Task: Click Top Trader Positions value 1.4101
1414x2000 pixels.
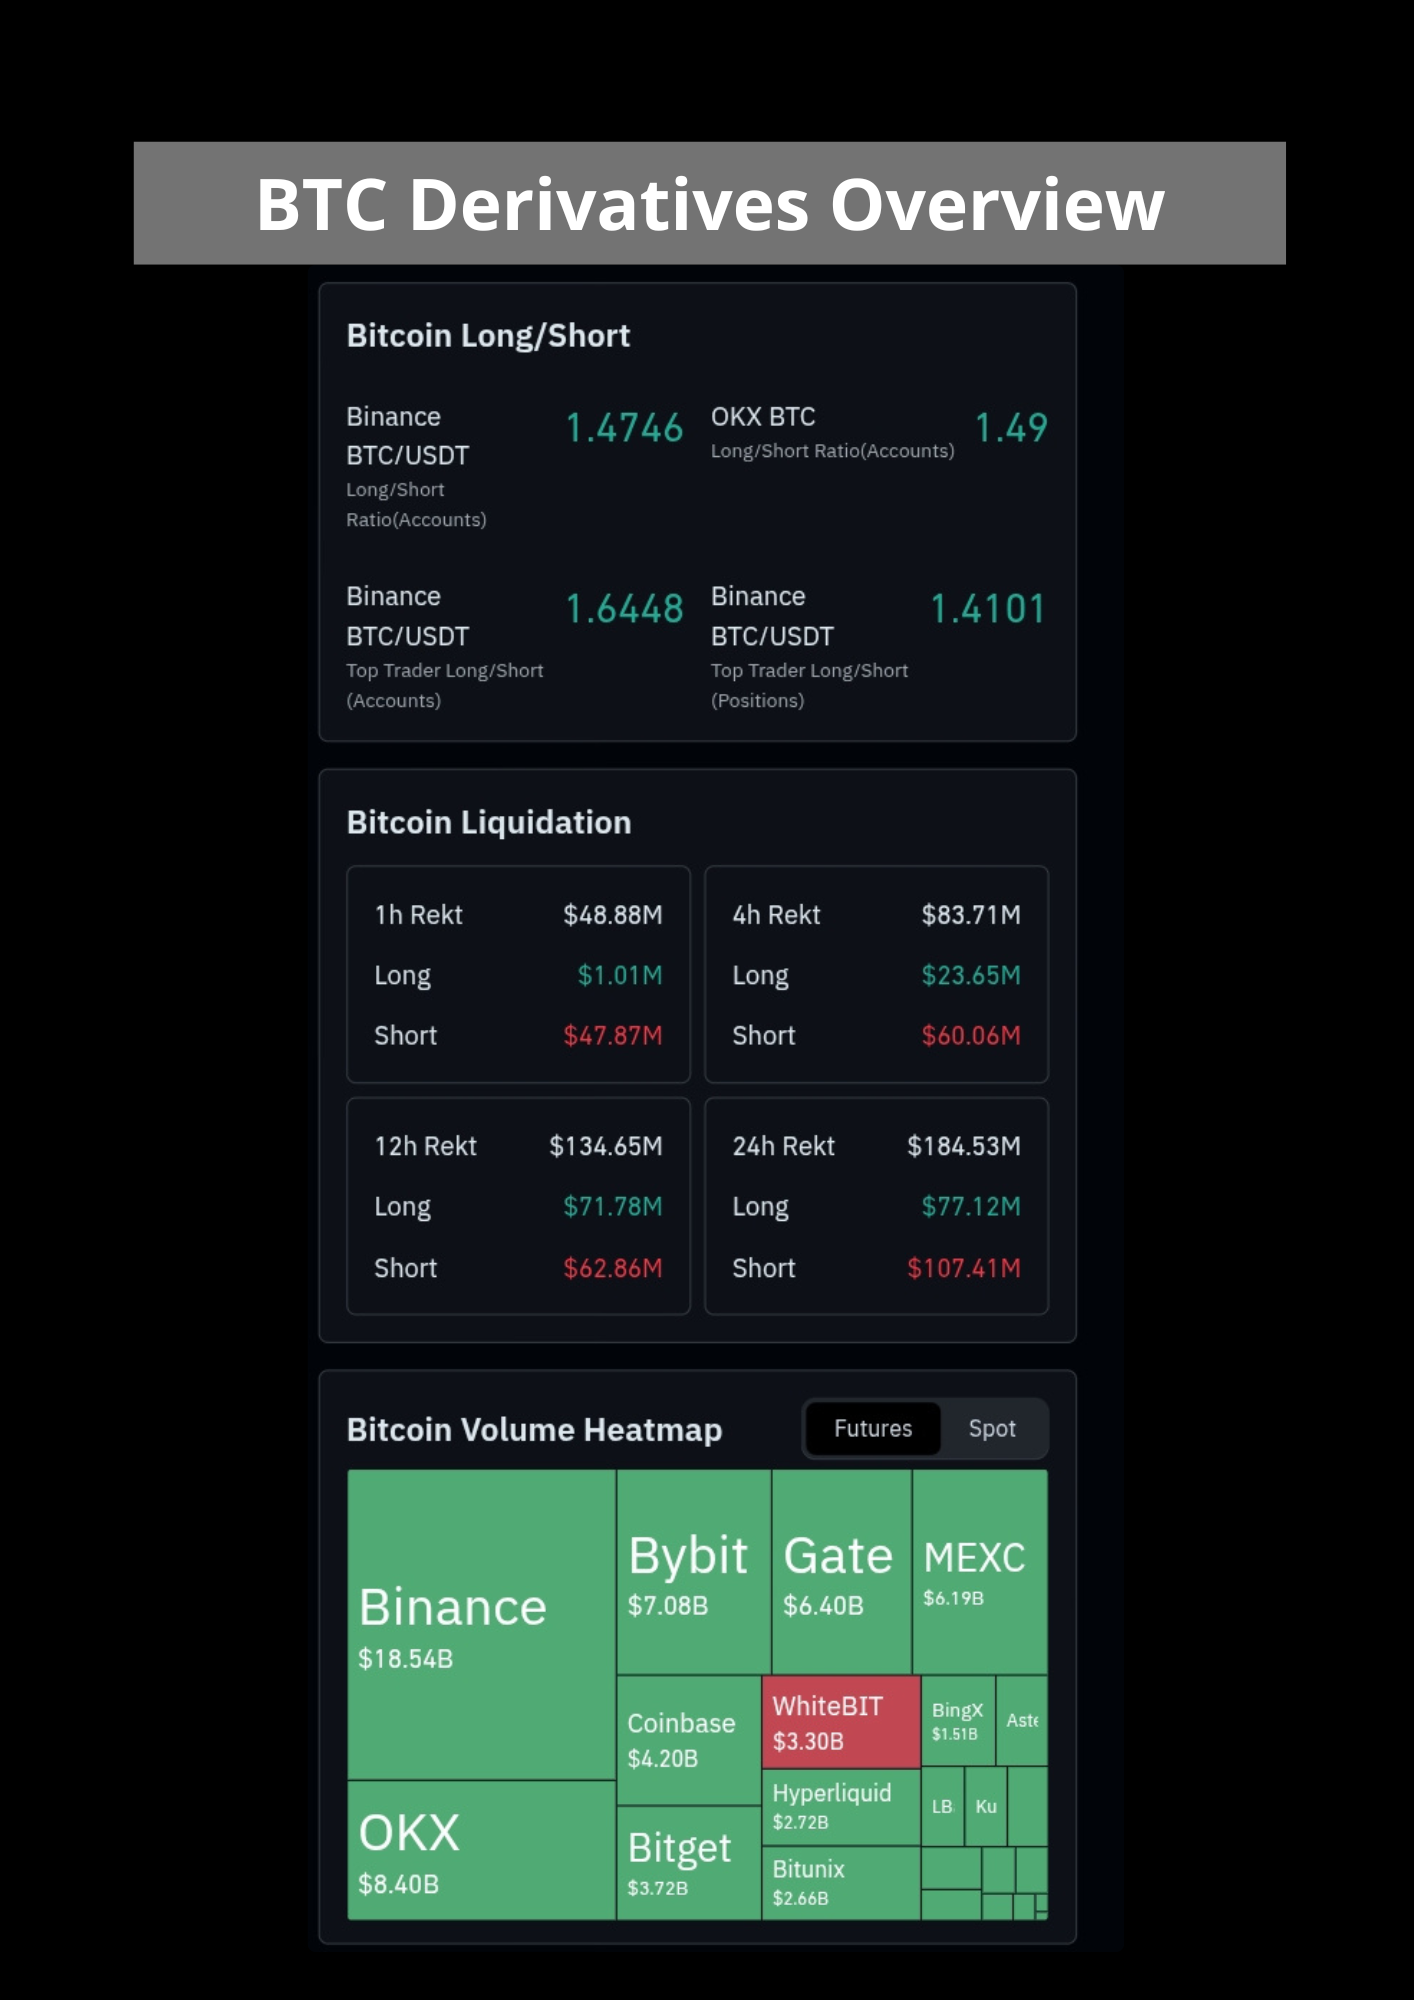Action: (x=988, y=608)
